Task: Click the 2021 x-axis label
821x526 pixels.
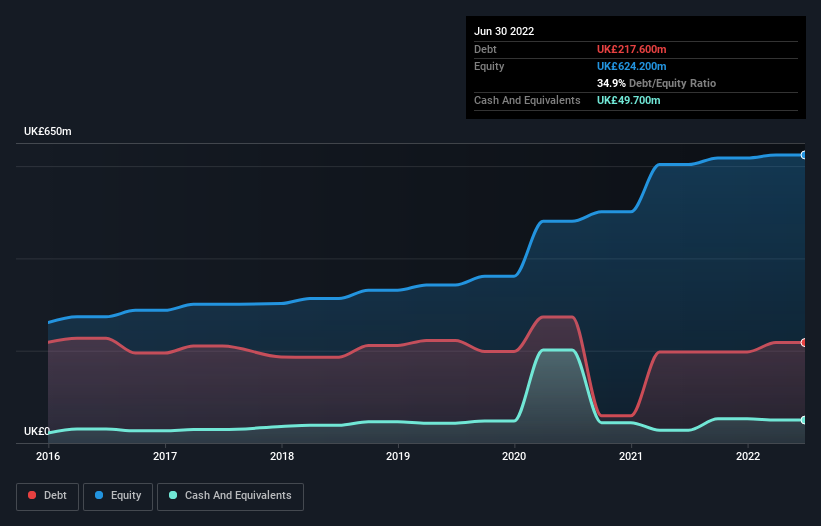Action: click(631, 456)
